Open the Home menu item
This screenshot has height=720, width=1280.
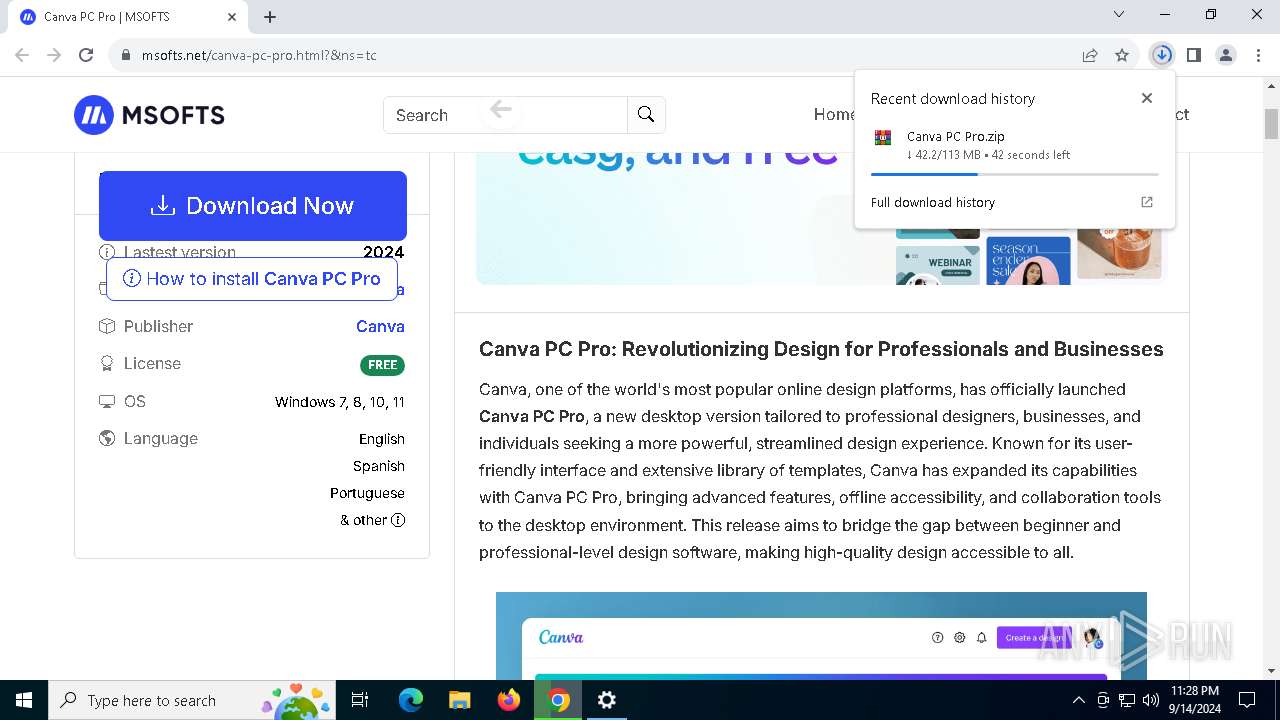coord(834,114)
